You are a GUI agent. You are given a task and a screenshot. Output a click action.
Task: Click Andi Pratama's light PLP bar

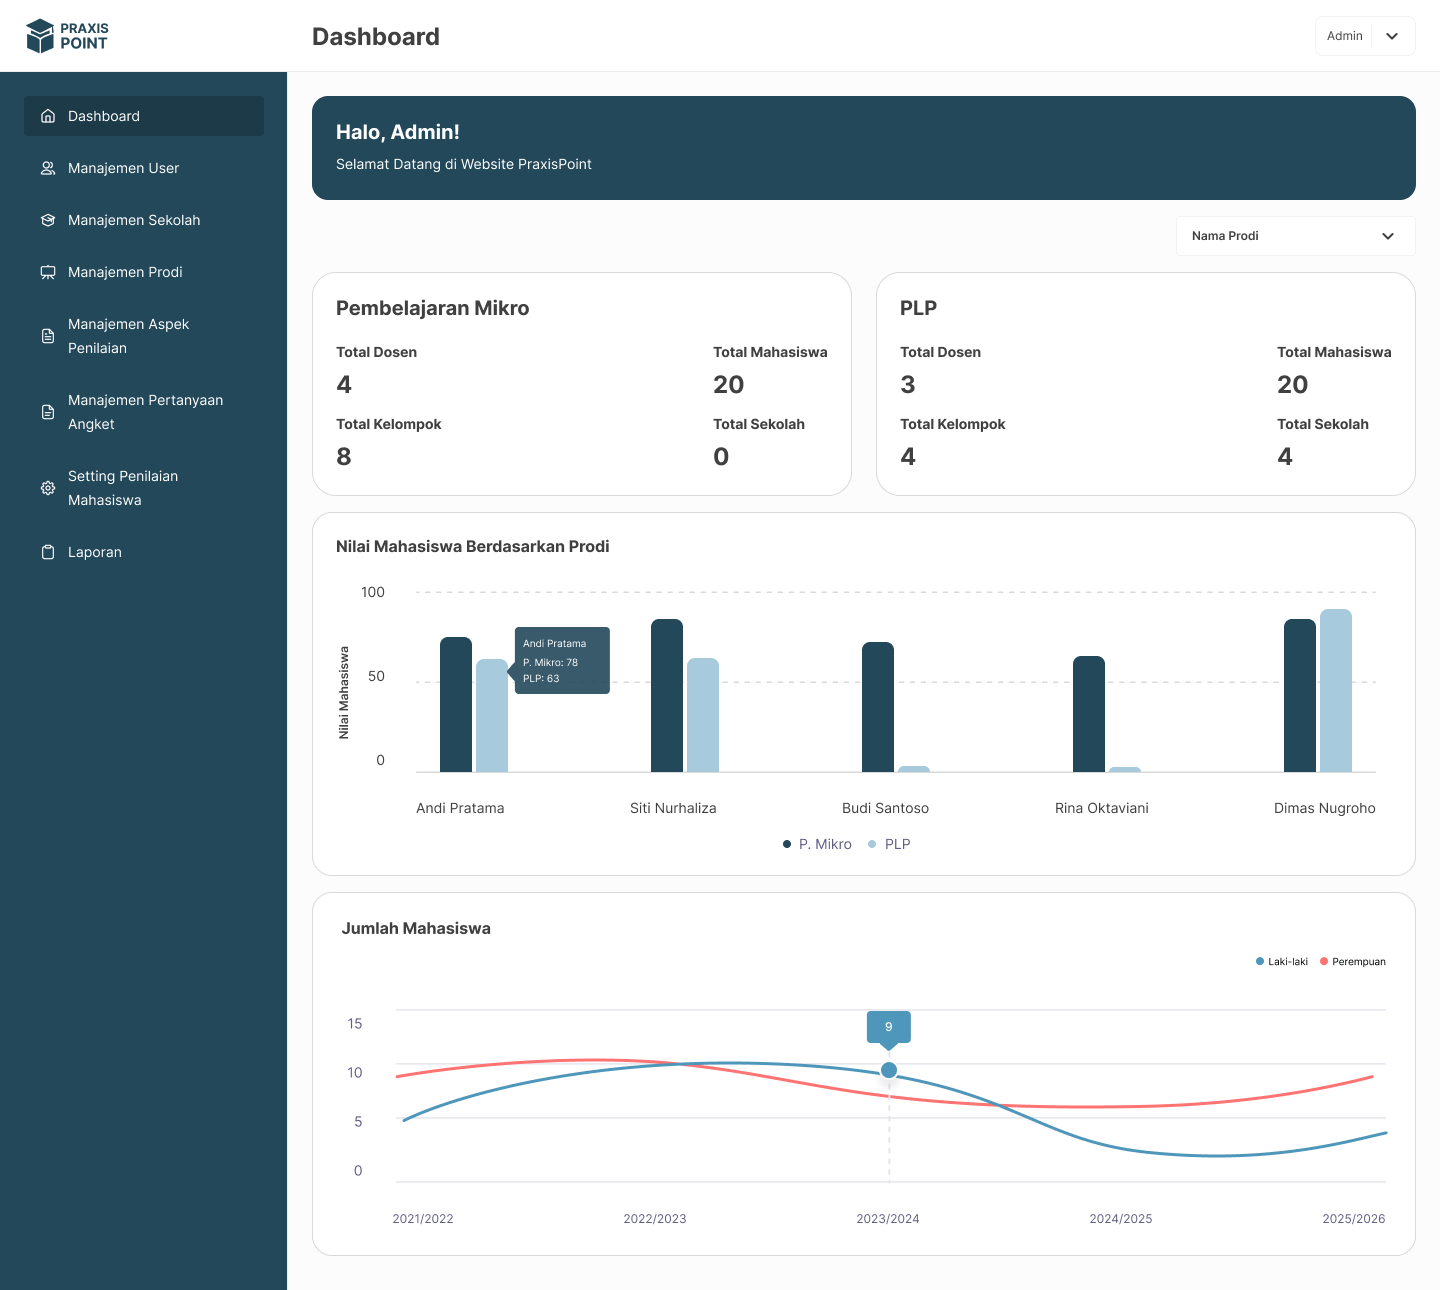tap(492, 715)
